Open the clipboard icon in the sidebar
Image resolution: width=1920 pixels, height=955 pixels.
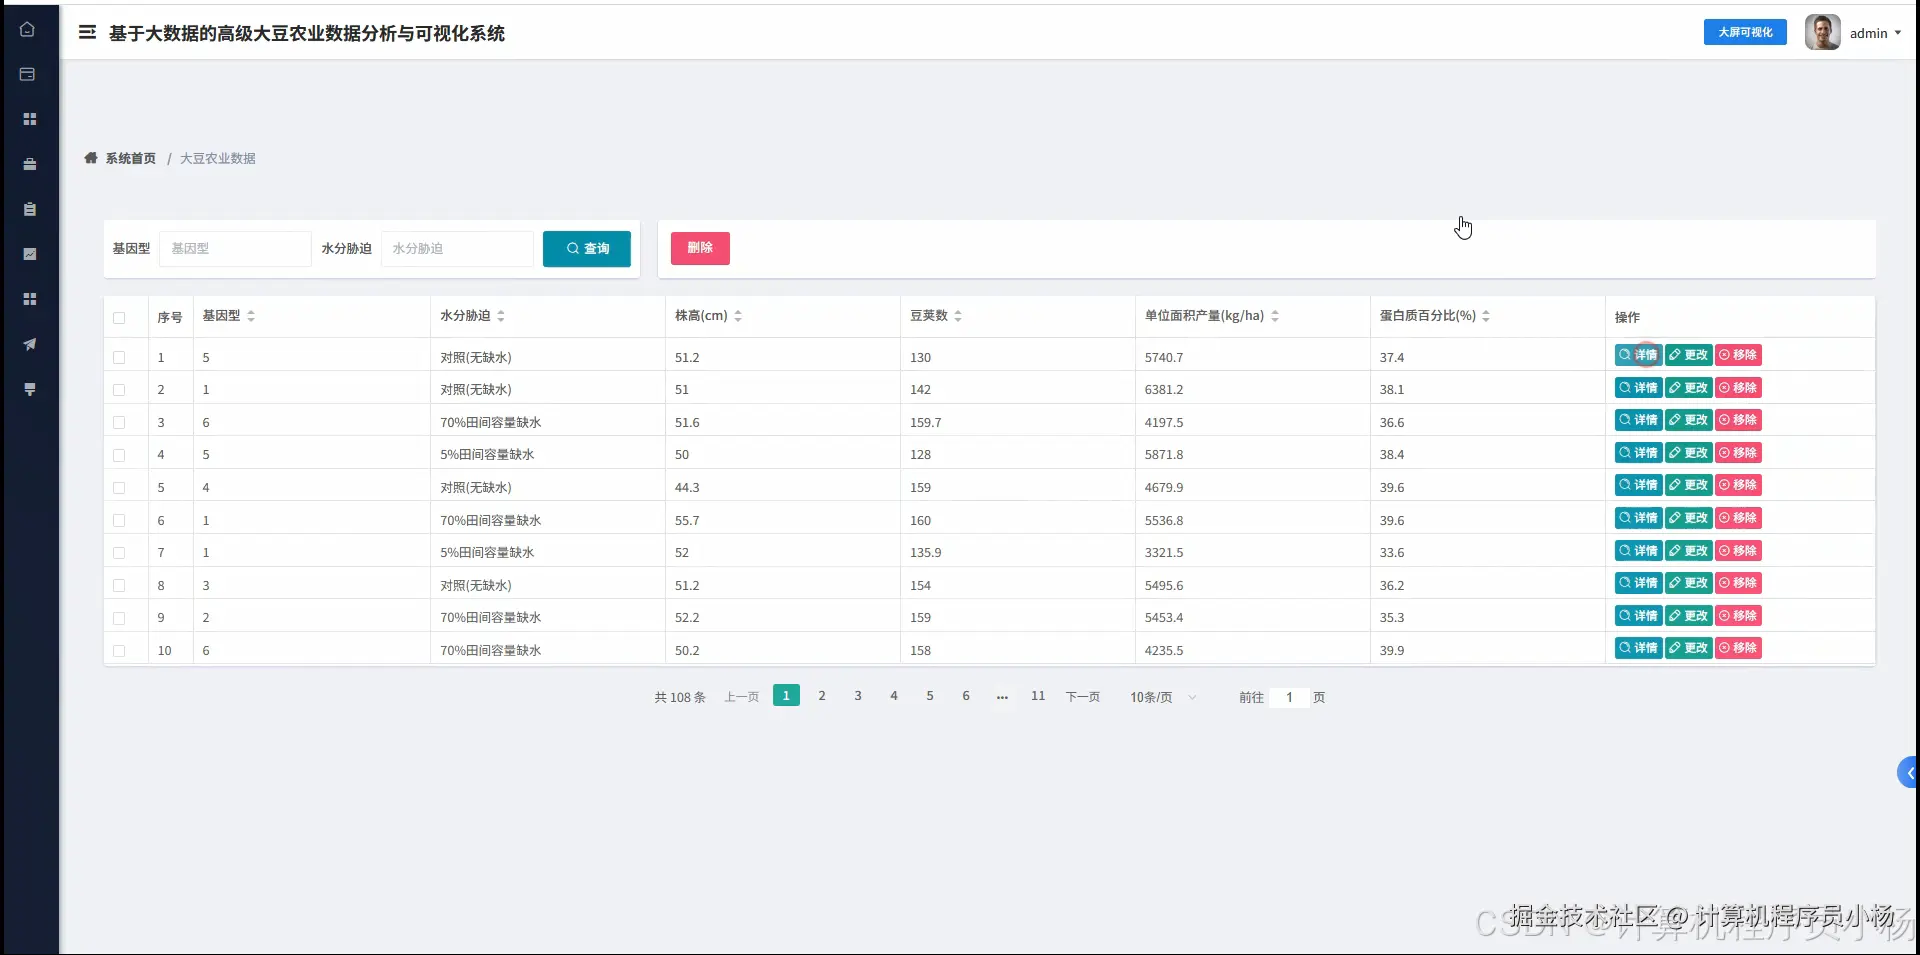pyautogui.click(x=29, y=209)
